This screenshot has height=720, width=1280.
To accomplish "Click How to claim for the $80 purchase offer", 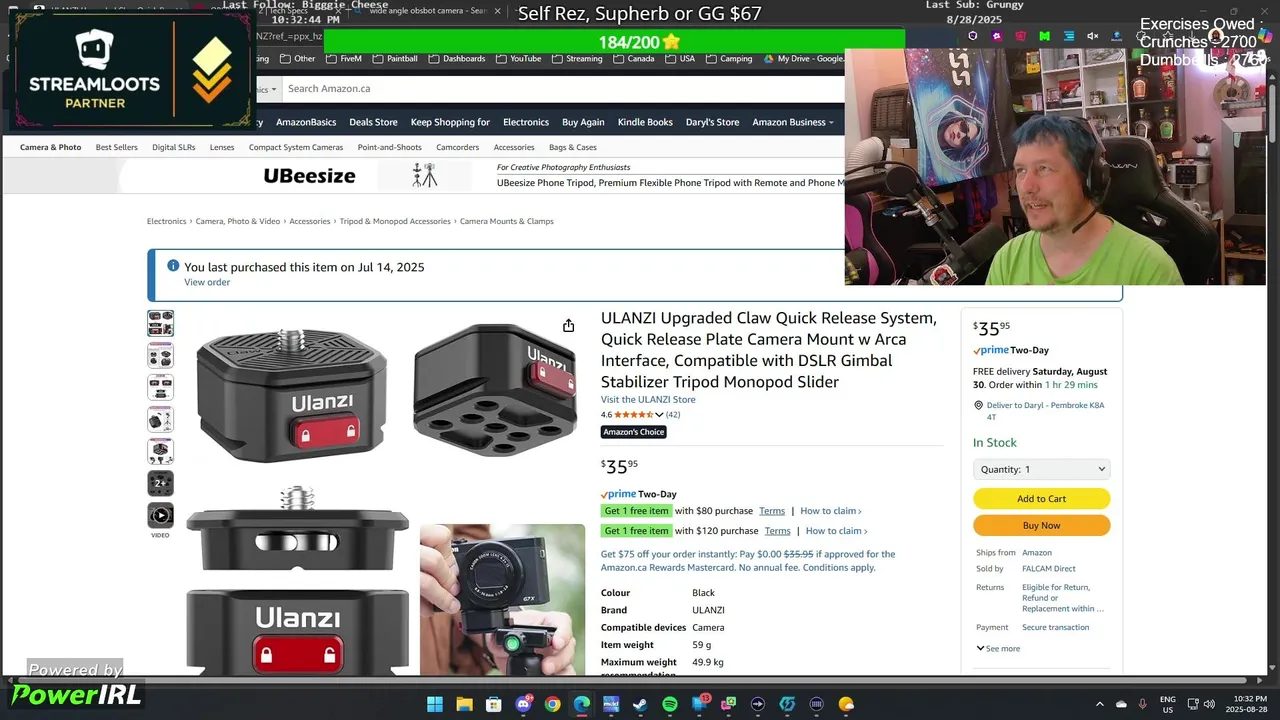I will 831,511.
